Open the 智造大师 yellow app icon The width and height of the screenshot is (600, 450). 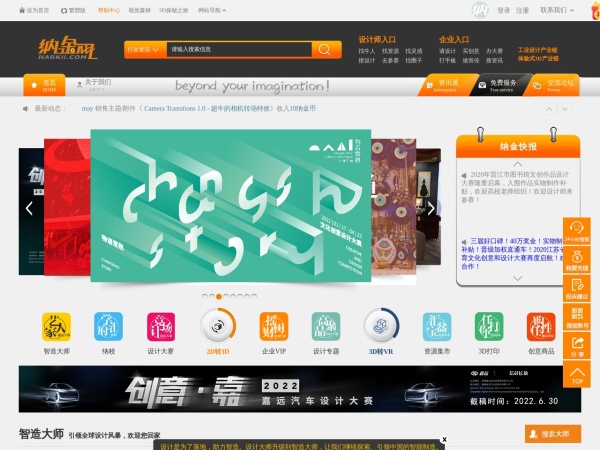[x=56, y=326]
